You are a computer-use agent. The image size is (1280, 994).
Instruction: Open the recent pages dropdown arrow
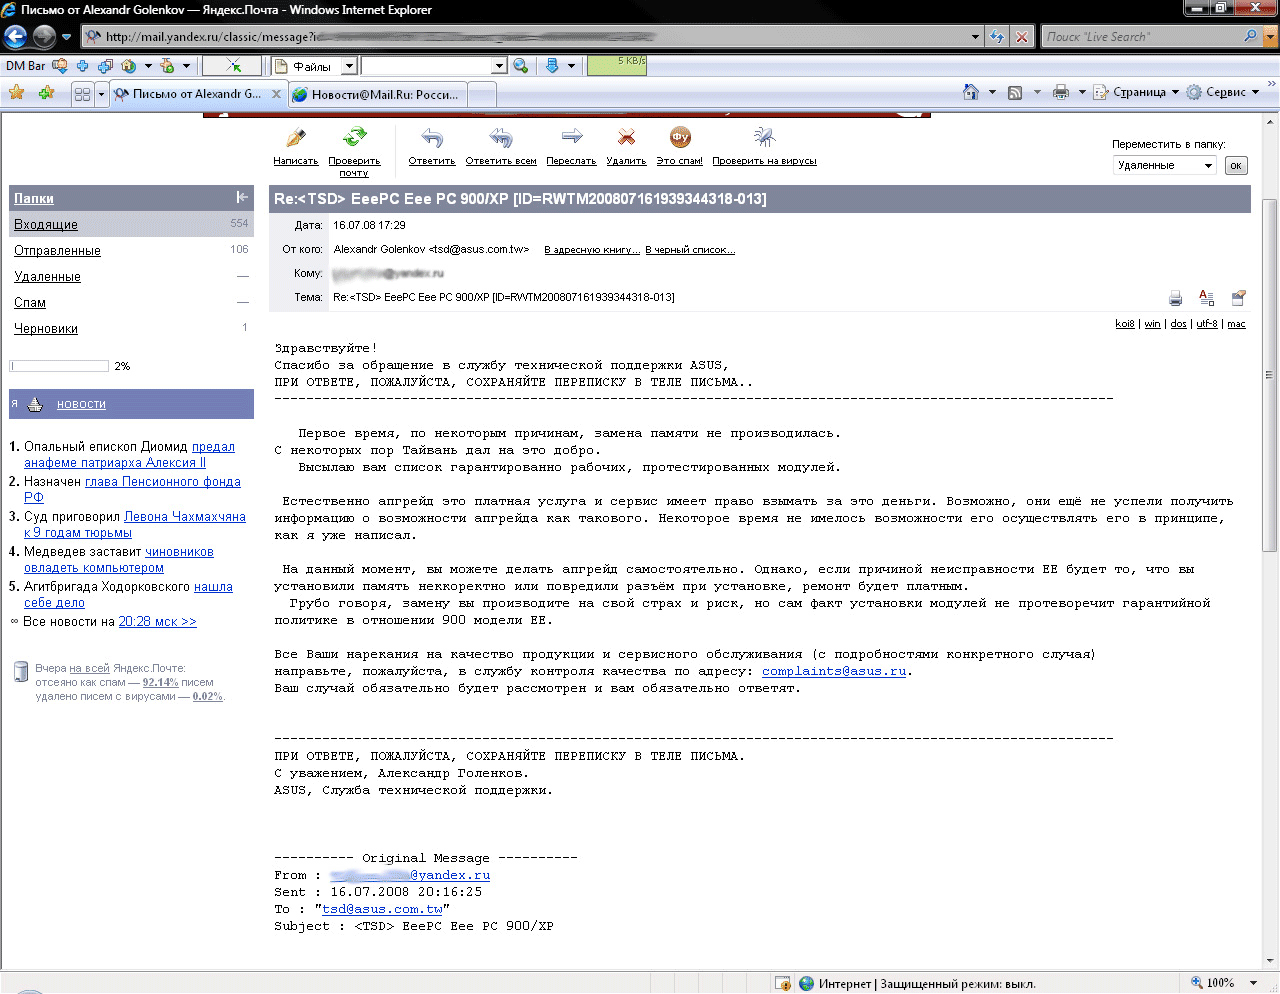click(x=67, y=37)
